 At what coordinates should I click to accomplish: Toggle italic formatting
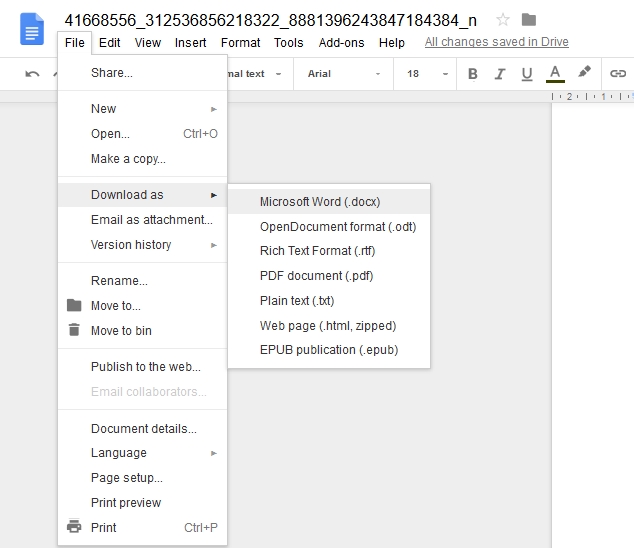coord(499,74)
